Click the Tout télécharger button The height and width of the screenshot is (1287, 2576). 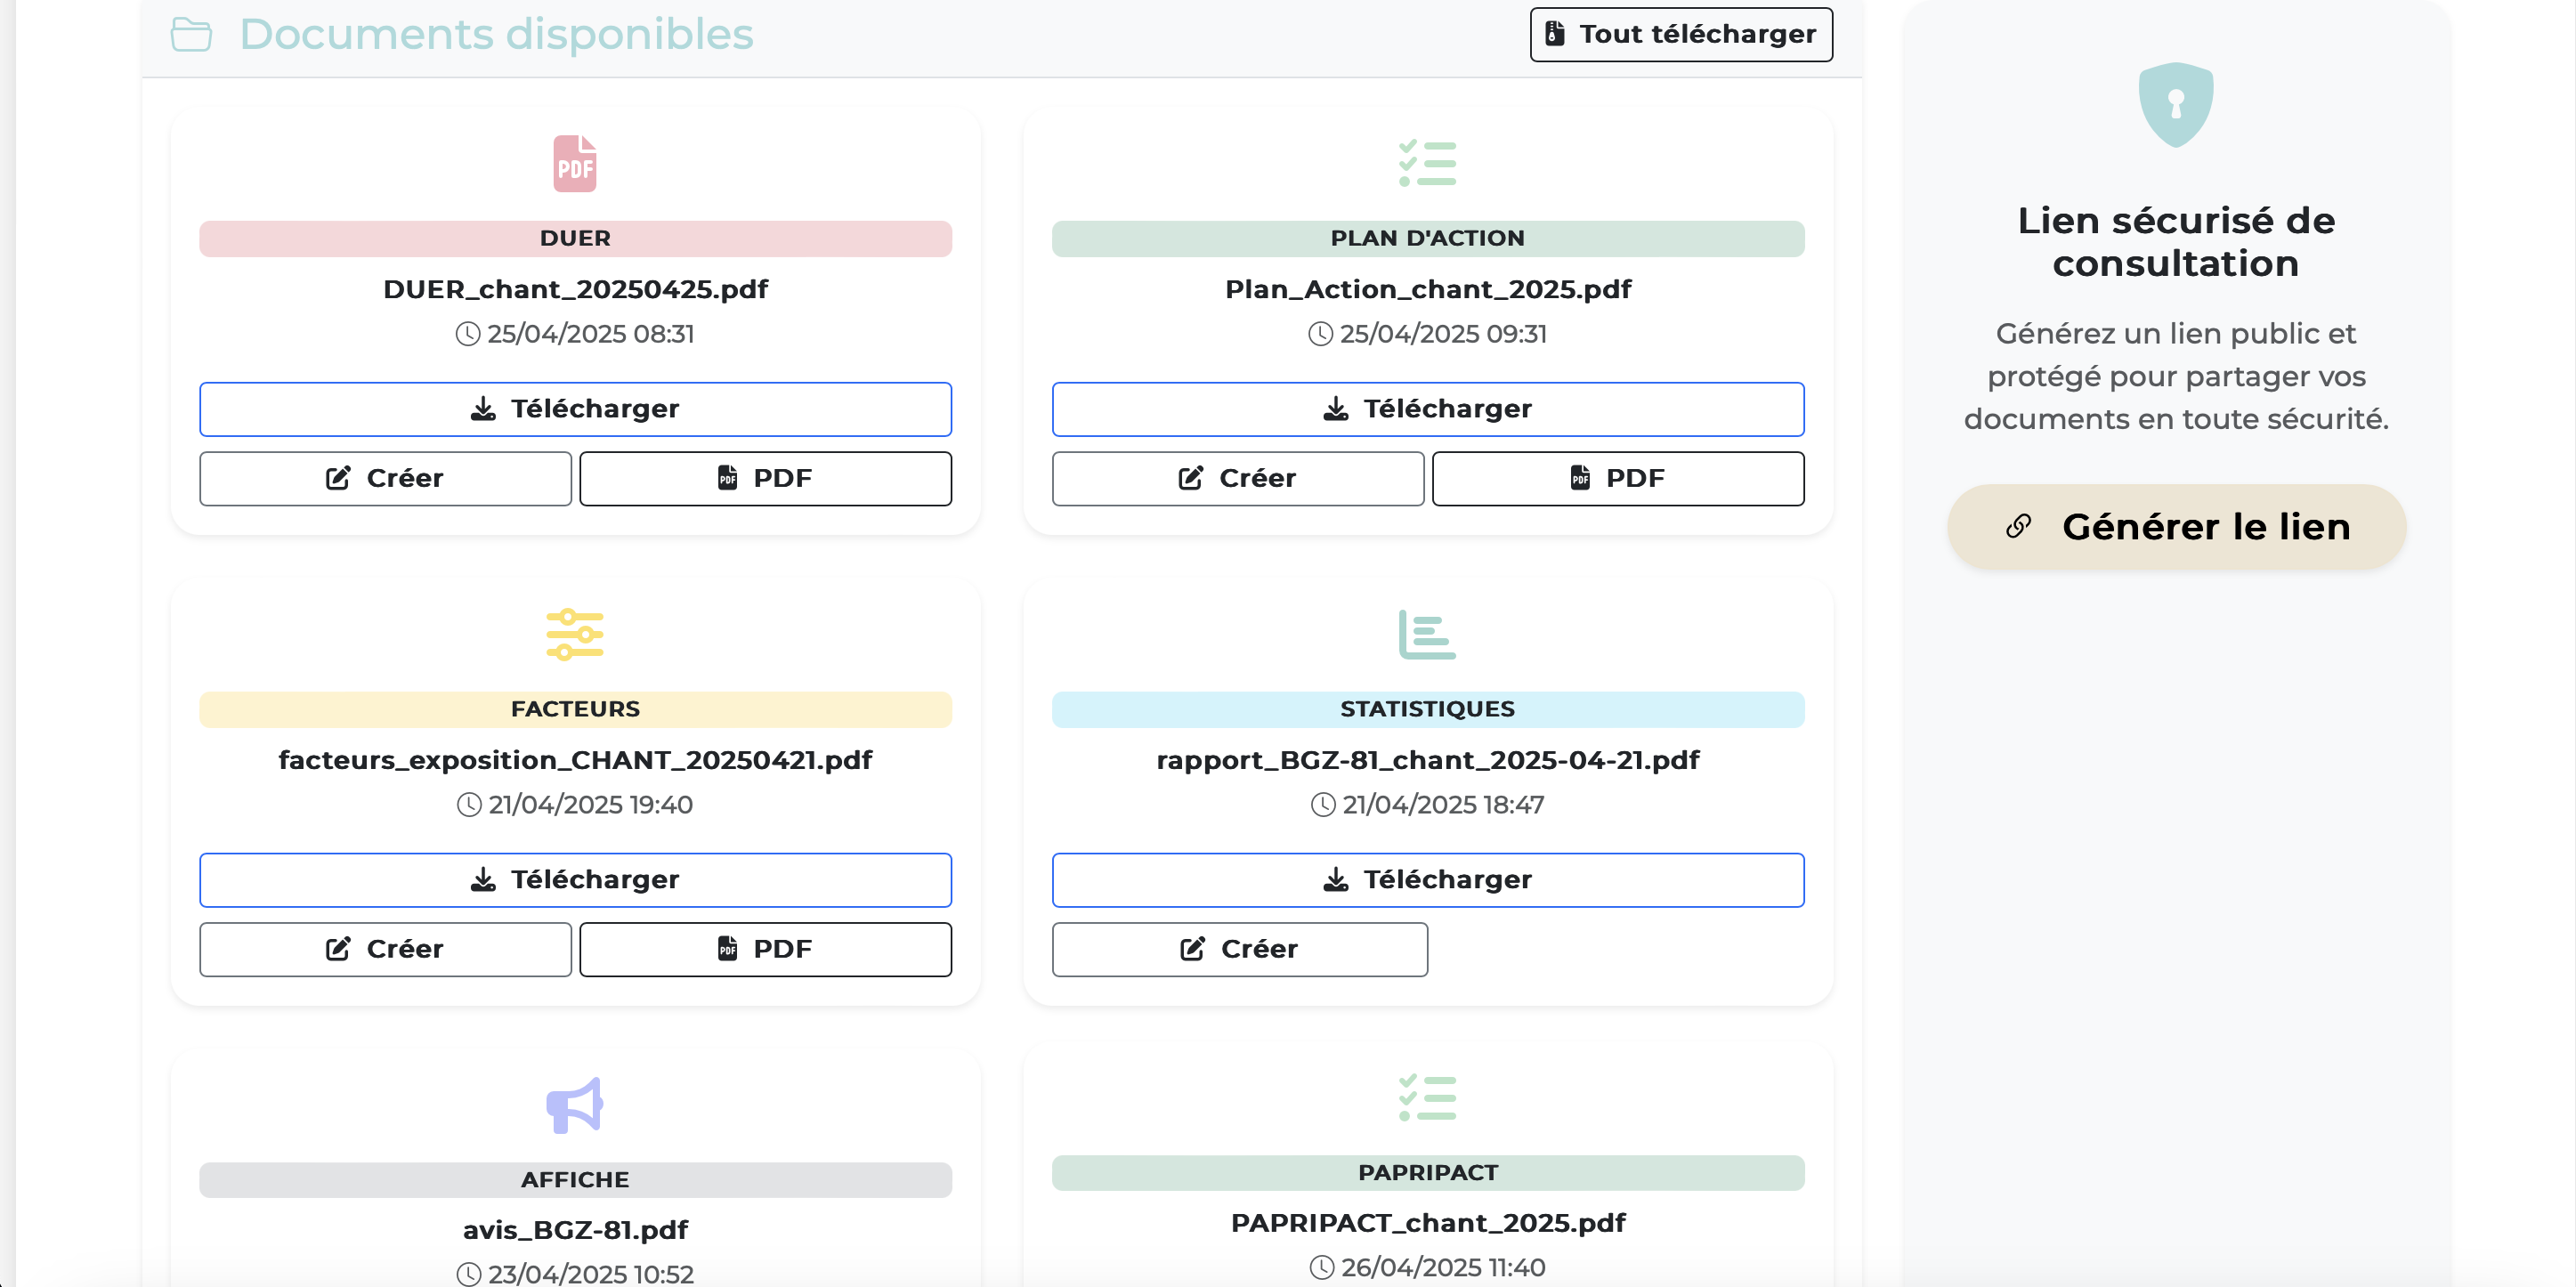pos(1681,34)
